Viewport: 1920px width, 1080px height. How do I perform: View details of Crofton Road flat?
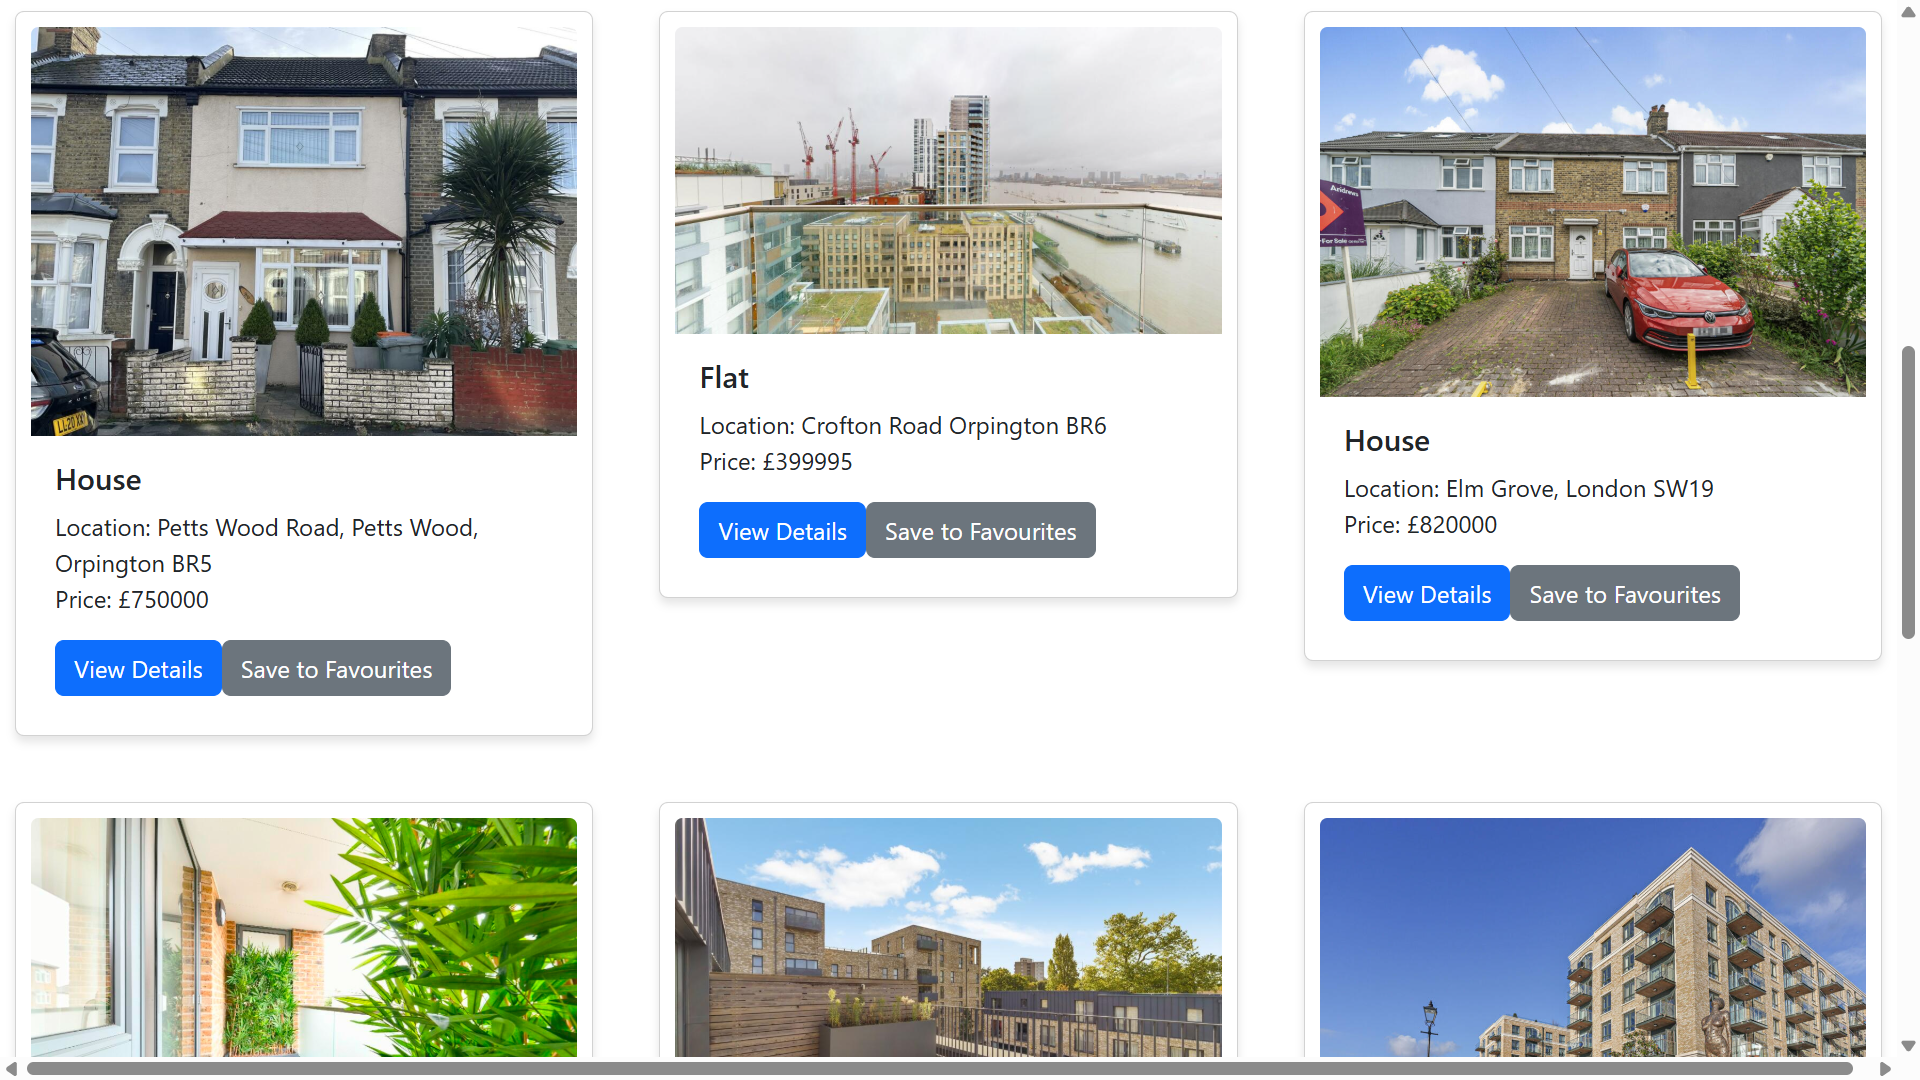coord(782,530)
